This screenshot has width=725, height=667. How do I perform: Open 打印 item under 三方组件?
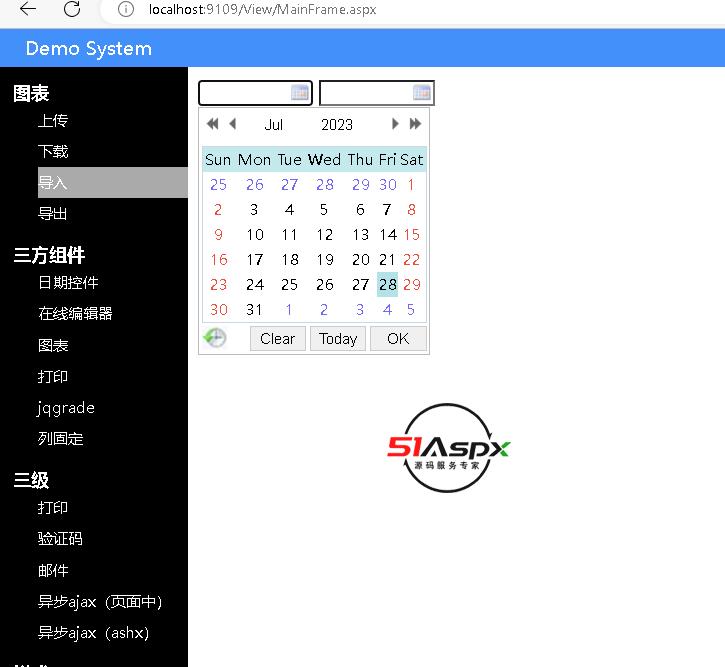tap(53, 376)
